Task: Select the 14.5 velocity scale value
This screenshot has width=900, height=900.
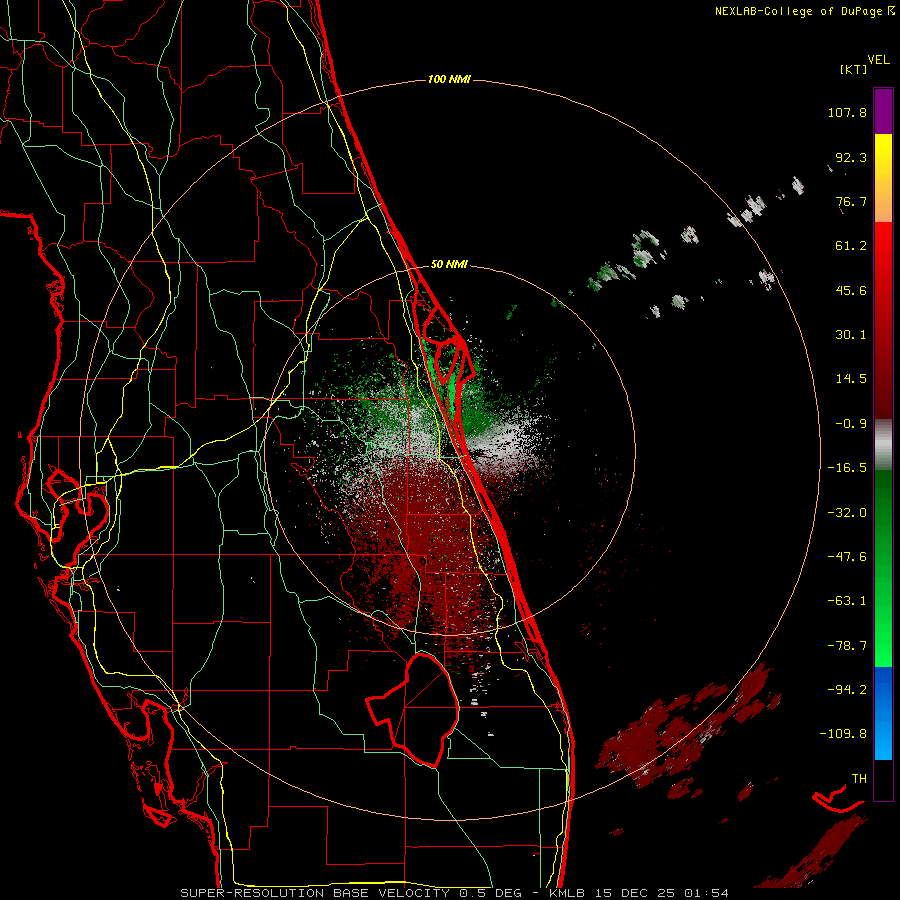Action: [x=851, y=379]
